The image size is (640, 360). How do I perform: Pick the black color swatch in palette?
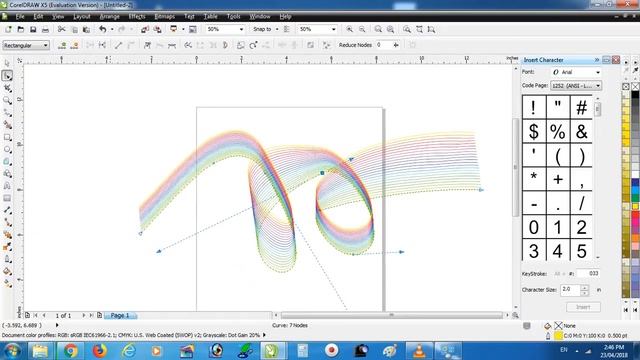[x=635, y=95]
